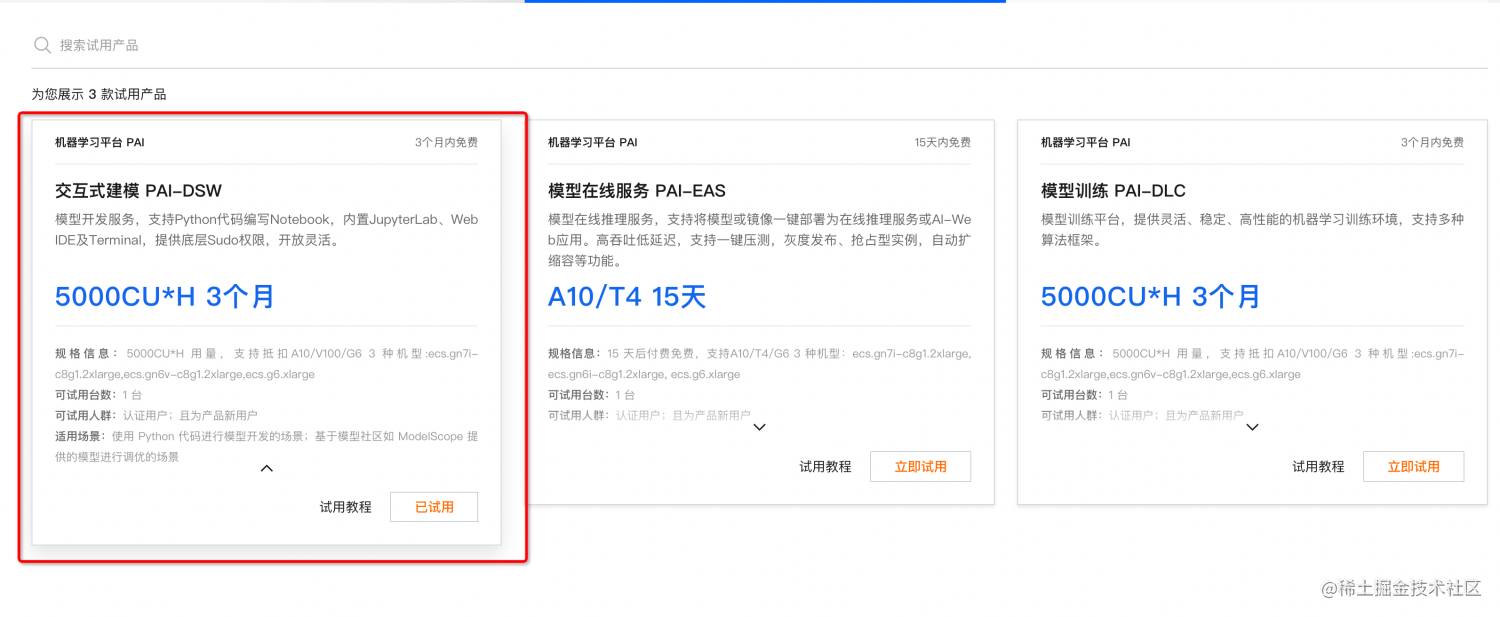Focus the 搜索试用产品 search field
Screen dimensions: 1500x617
pyautogui.click(x=758, y=45)
